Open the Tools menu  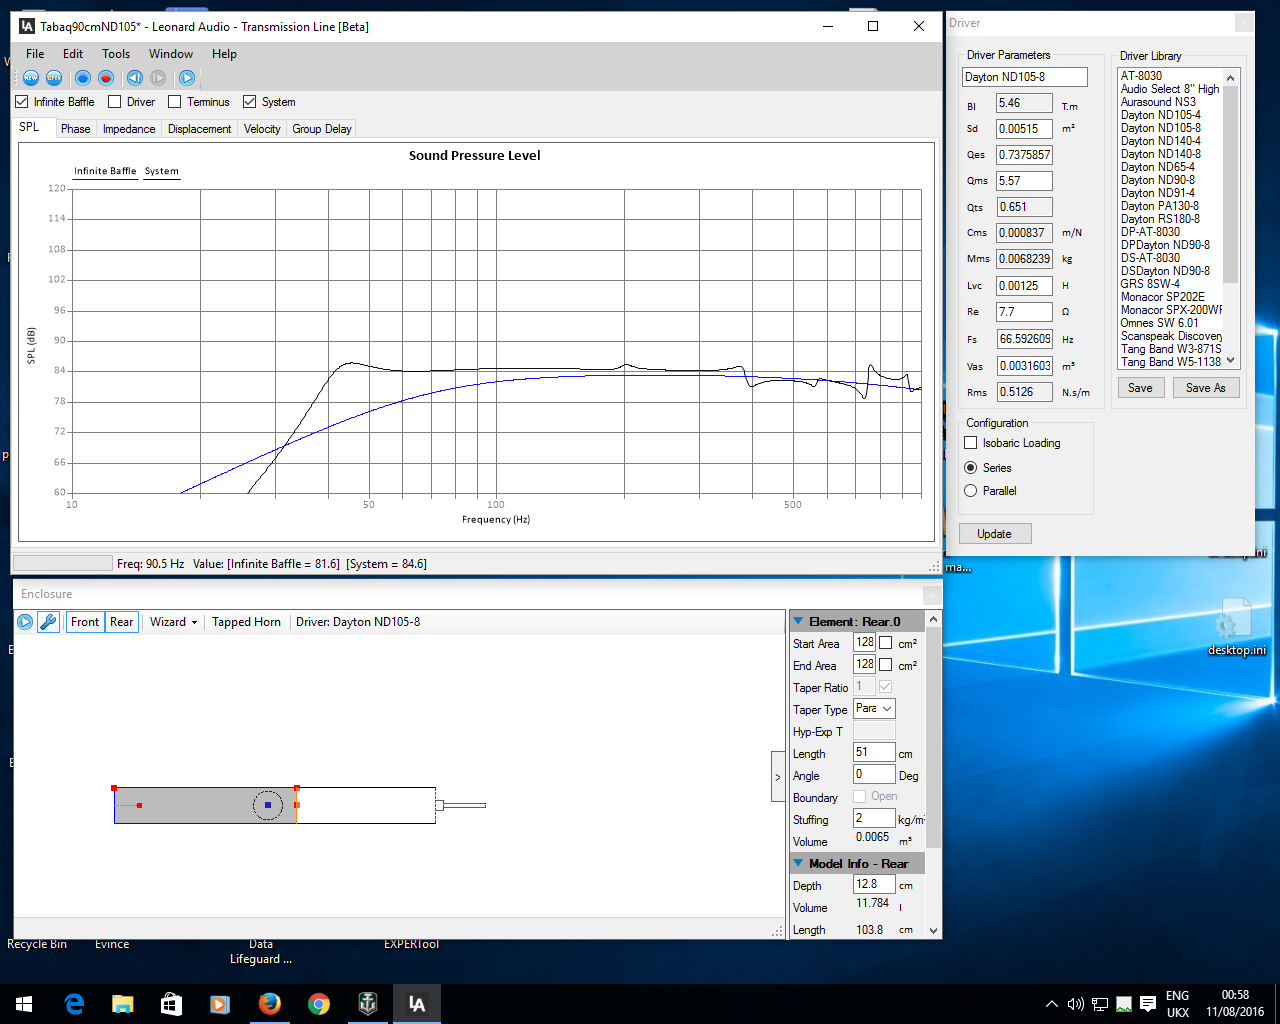click(116, 54)
